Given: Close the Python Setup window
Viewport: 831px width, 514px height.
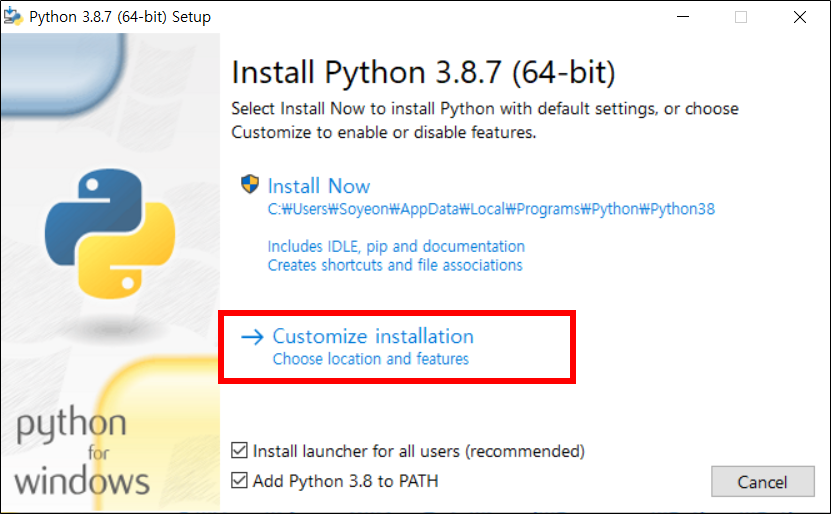Looking at the screenshot, I should (800, 17).
